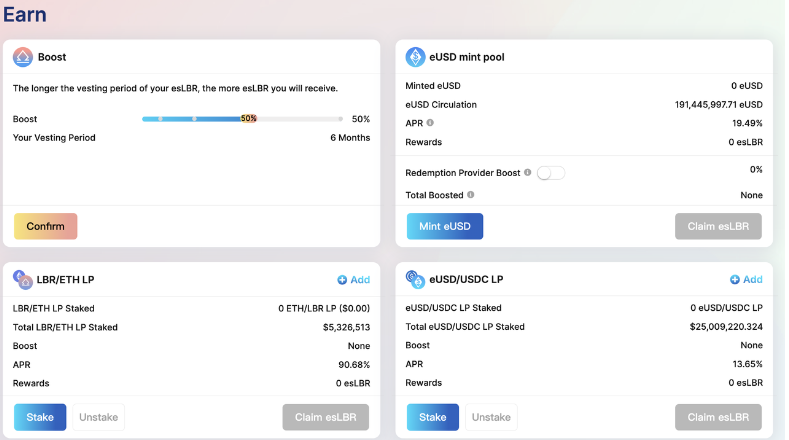Claim esLBR in the eUSD/USDC LP card
Image resolution: width=789 pixels, height=440 pixels.
(718, 417)
